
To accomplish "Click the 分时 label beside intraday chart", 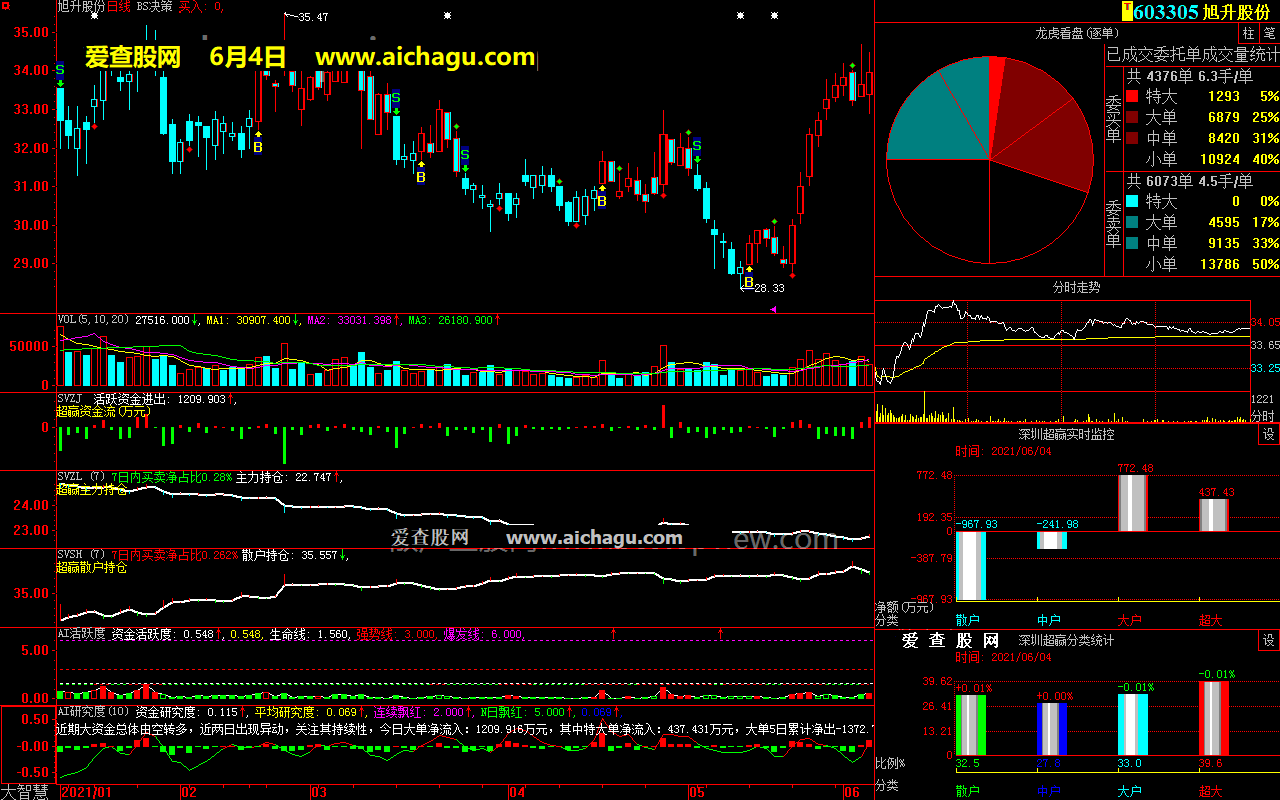I will point(1263,416).
